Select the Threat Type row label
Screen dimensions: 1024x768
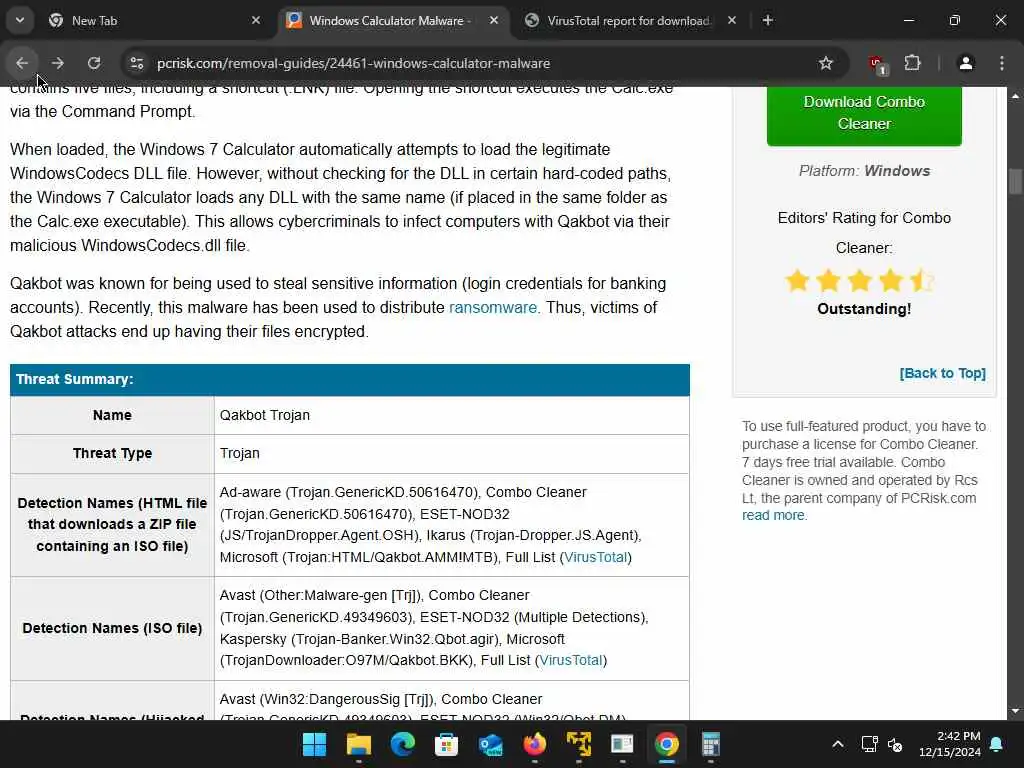pyautogui.click(x=112, y=453)
